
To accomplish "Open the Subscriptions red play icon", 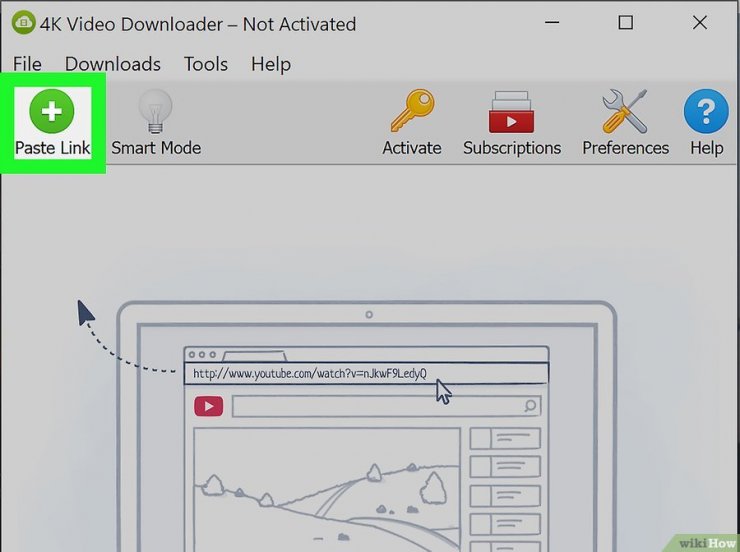I will pyautogui.click(x=511, y=112).
